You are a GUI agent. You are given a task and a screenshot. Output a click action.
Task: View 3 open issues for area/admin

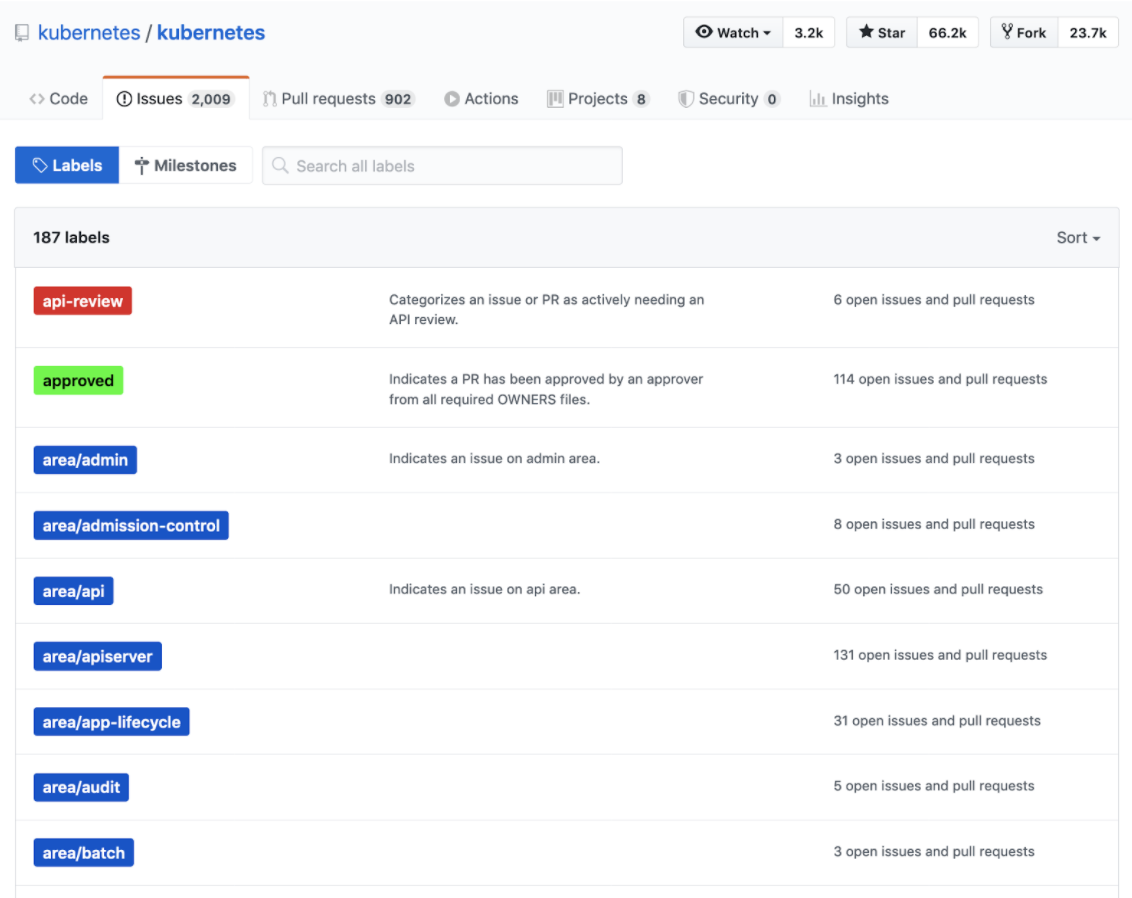[x=933, y=458]
